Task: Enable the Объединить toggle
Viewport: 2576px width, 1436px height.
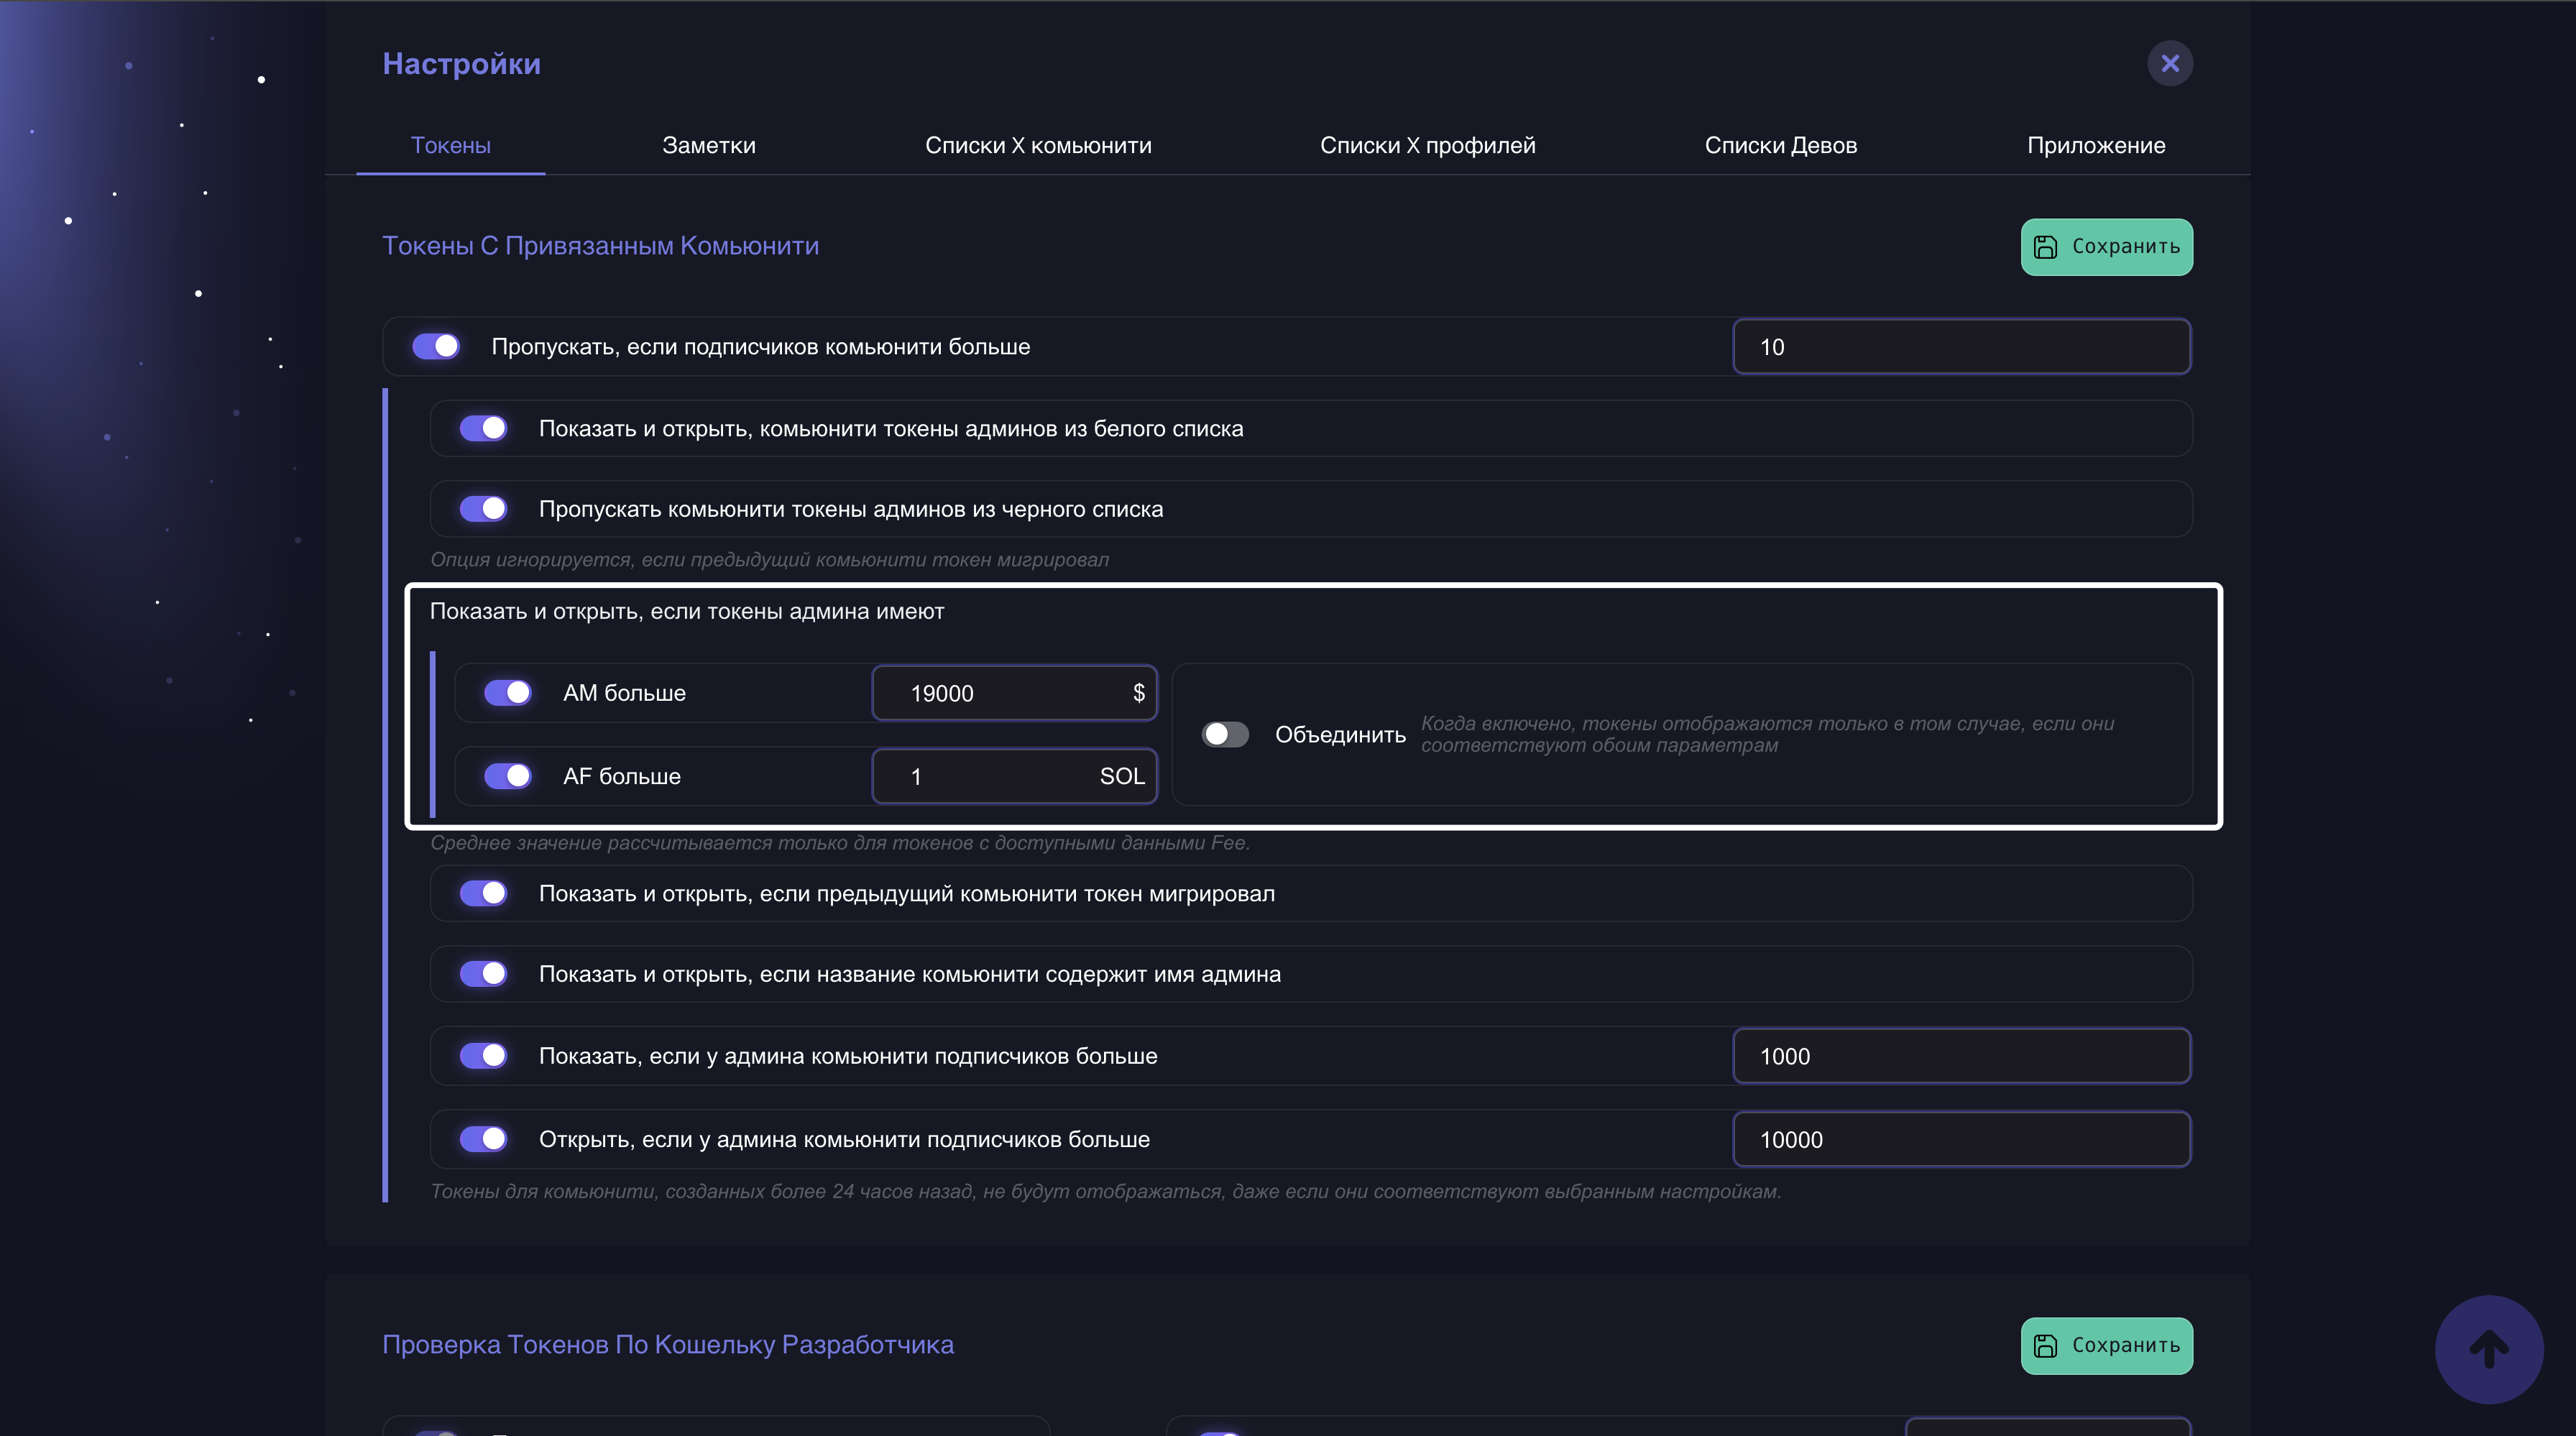Action: click(1225, 734)
